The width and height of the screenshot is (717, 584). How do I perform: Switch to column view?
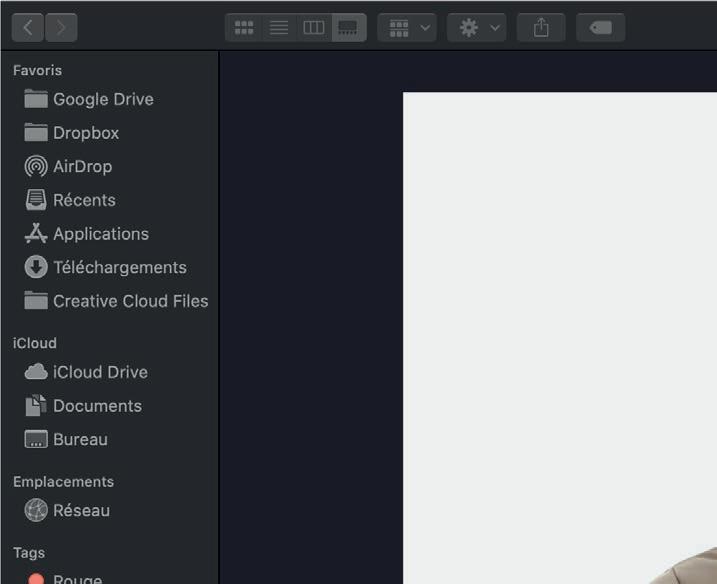[x=314, y=27]
